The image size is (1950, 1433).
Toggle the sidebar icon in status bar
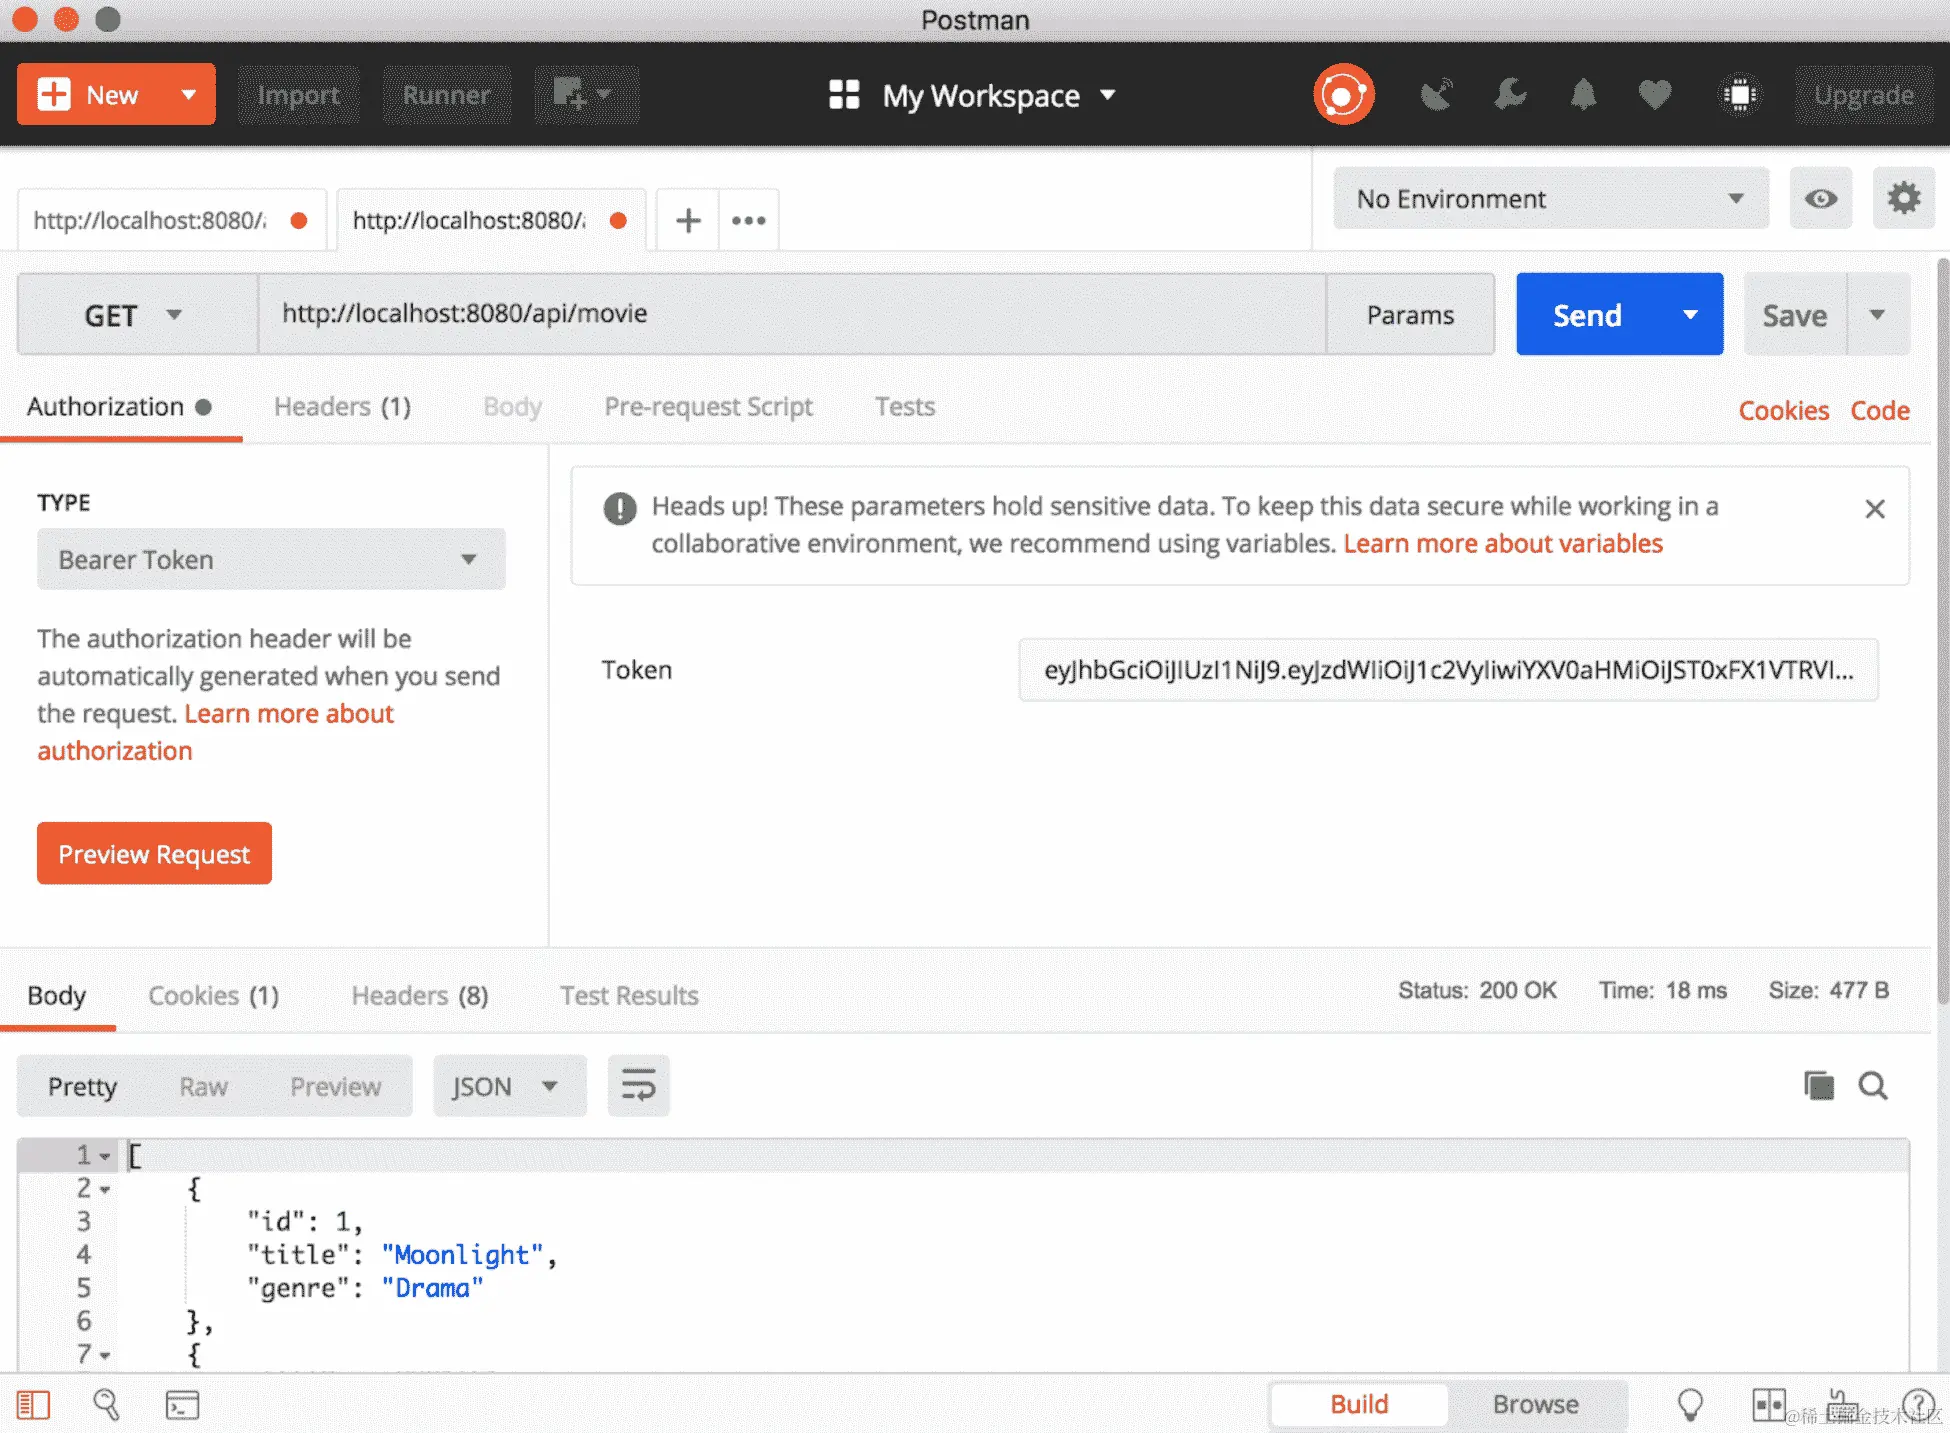pyautogui.click(x=33, y=1405)
